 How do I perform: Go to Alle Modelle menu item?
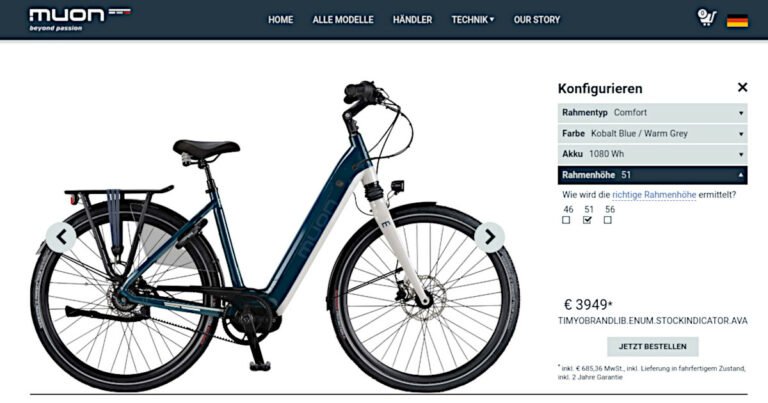343,20
